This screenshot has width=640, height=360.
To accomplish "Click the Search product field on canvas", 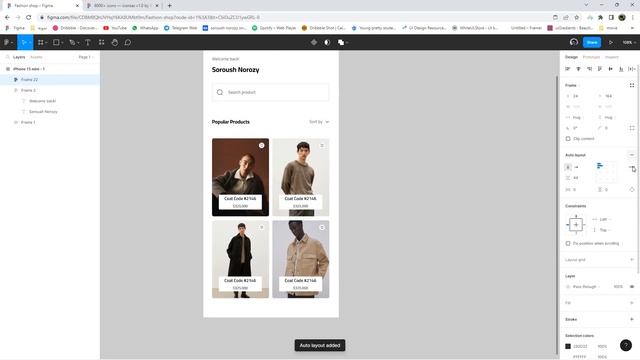I will tap(270, 92).
